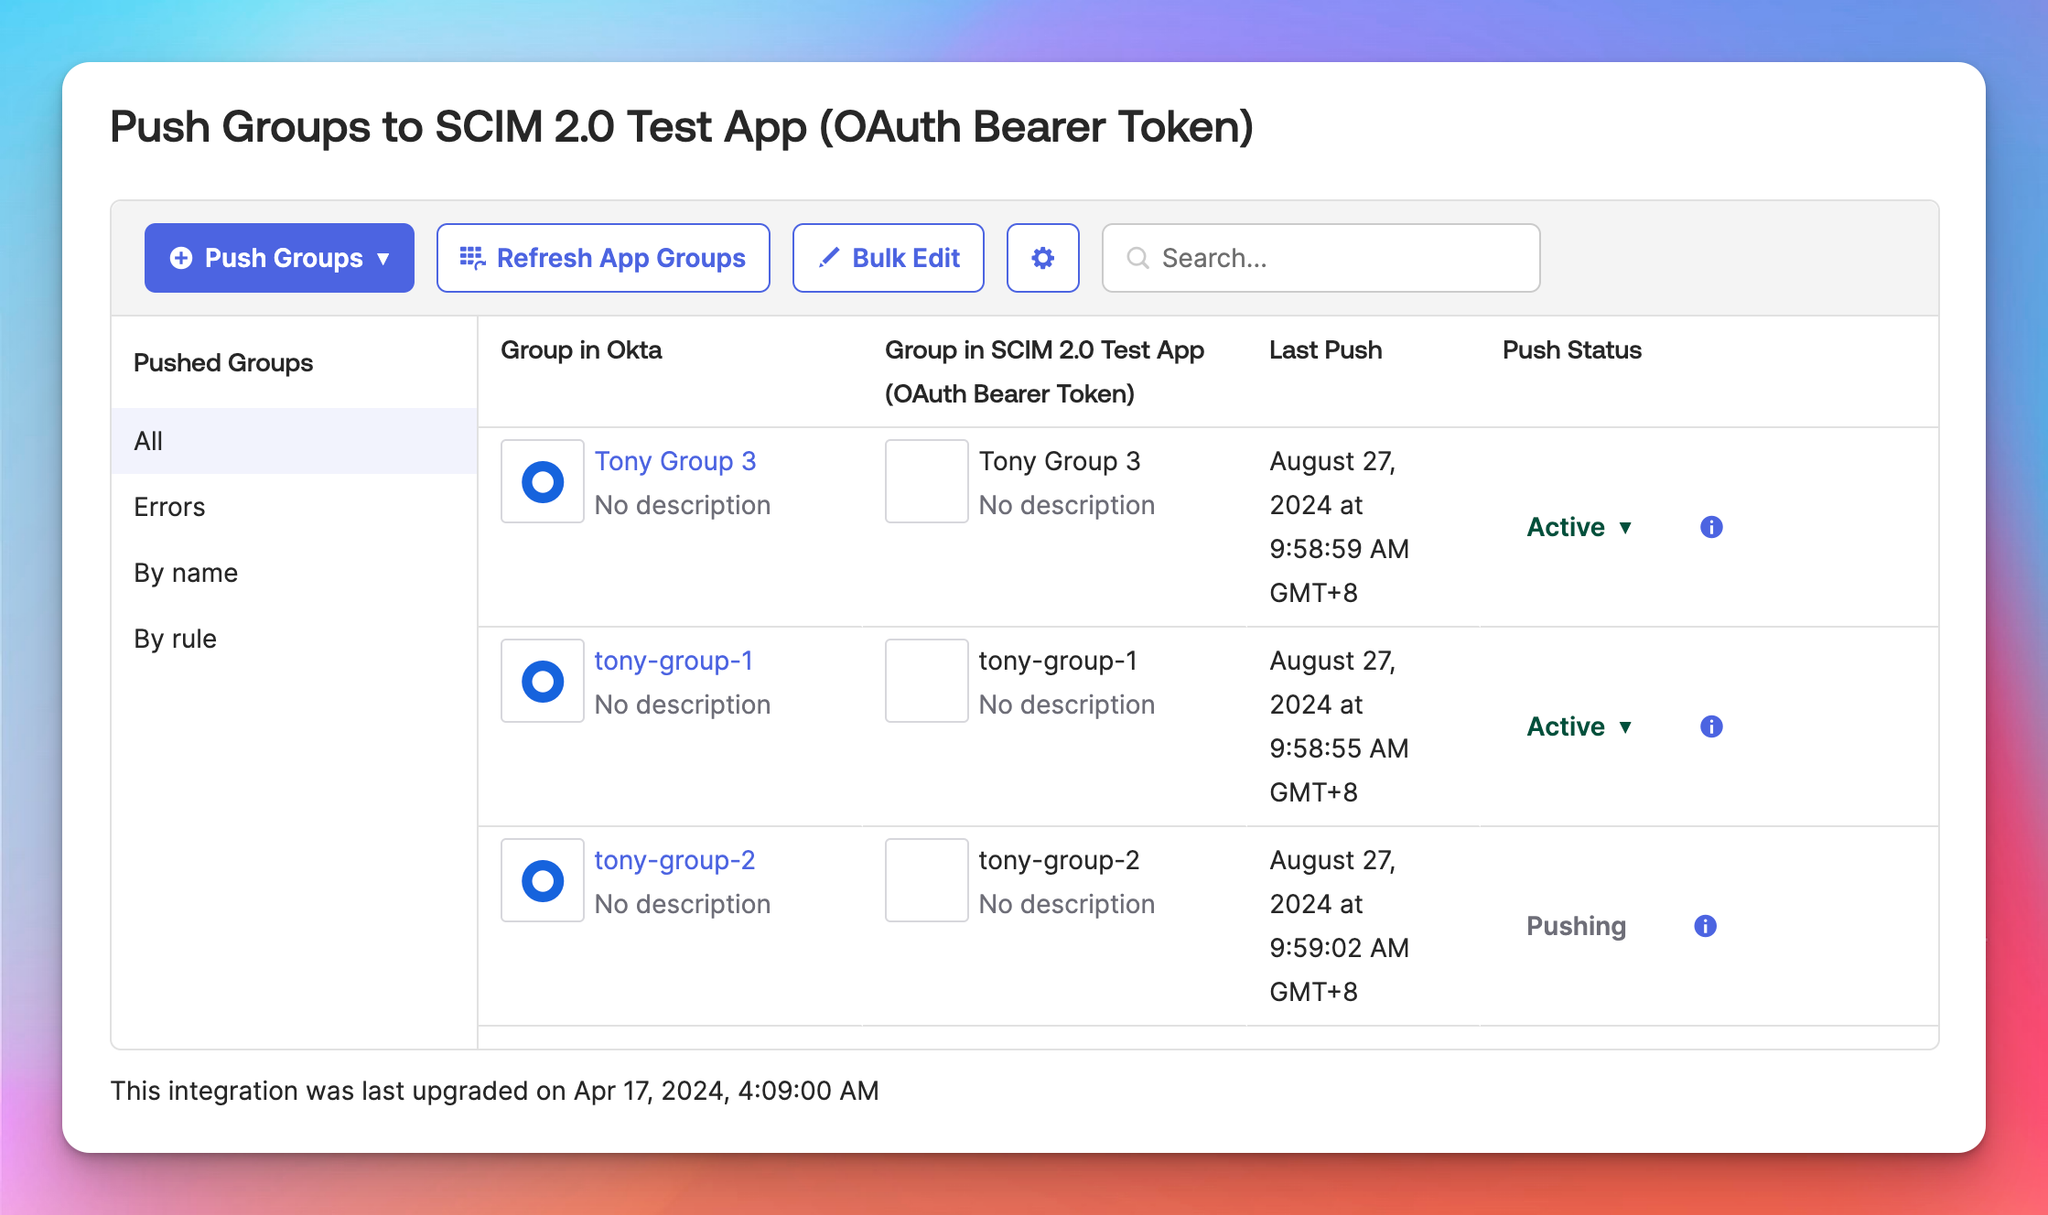
Task: Click the app-side tony-group-2 name
Action: [1059, 860]
